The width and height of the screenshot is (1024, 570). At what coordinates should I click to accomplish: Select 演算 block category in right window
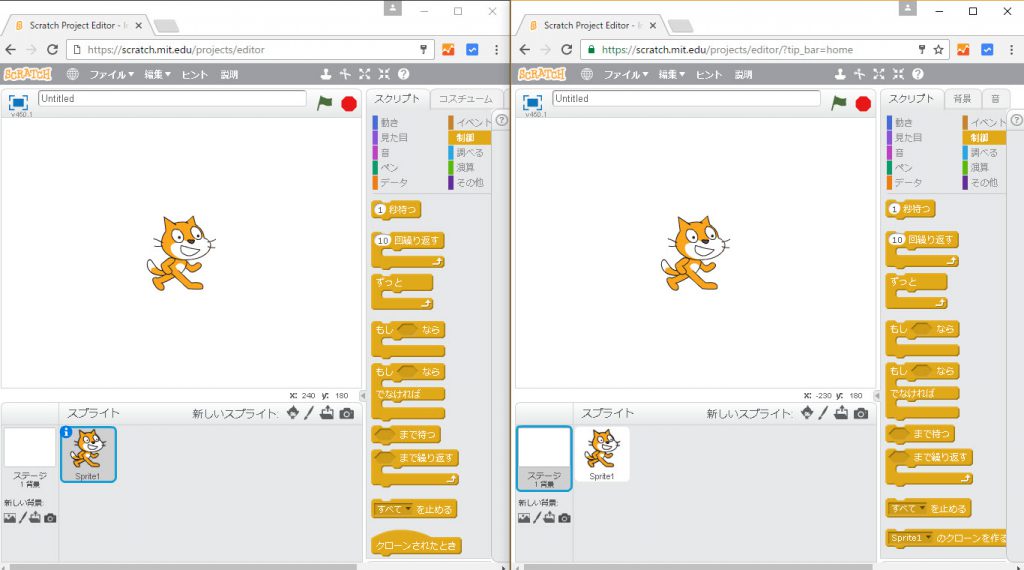click(980, 167)
